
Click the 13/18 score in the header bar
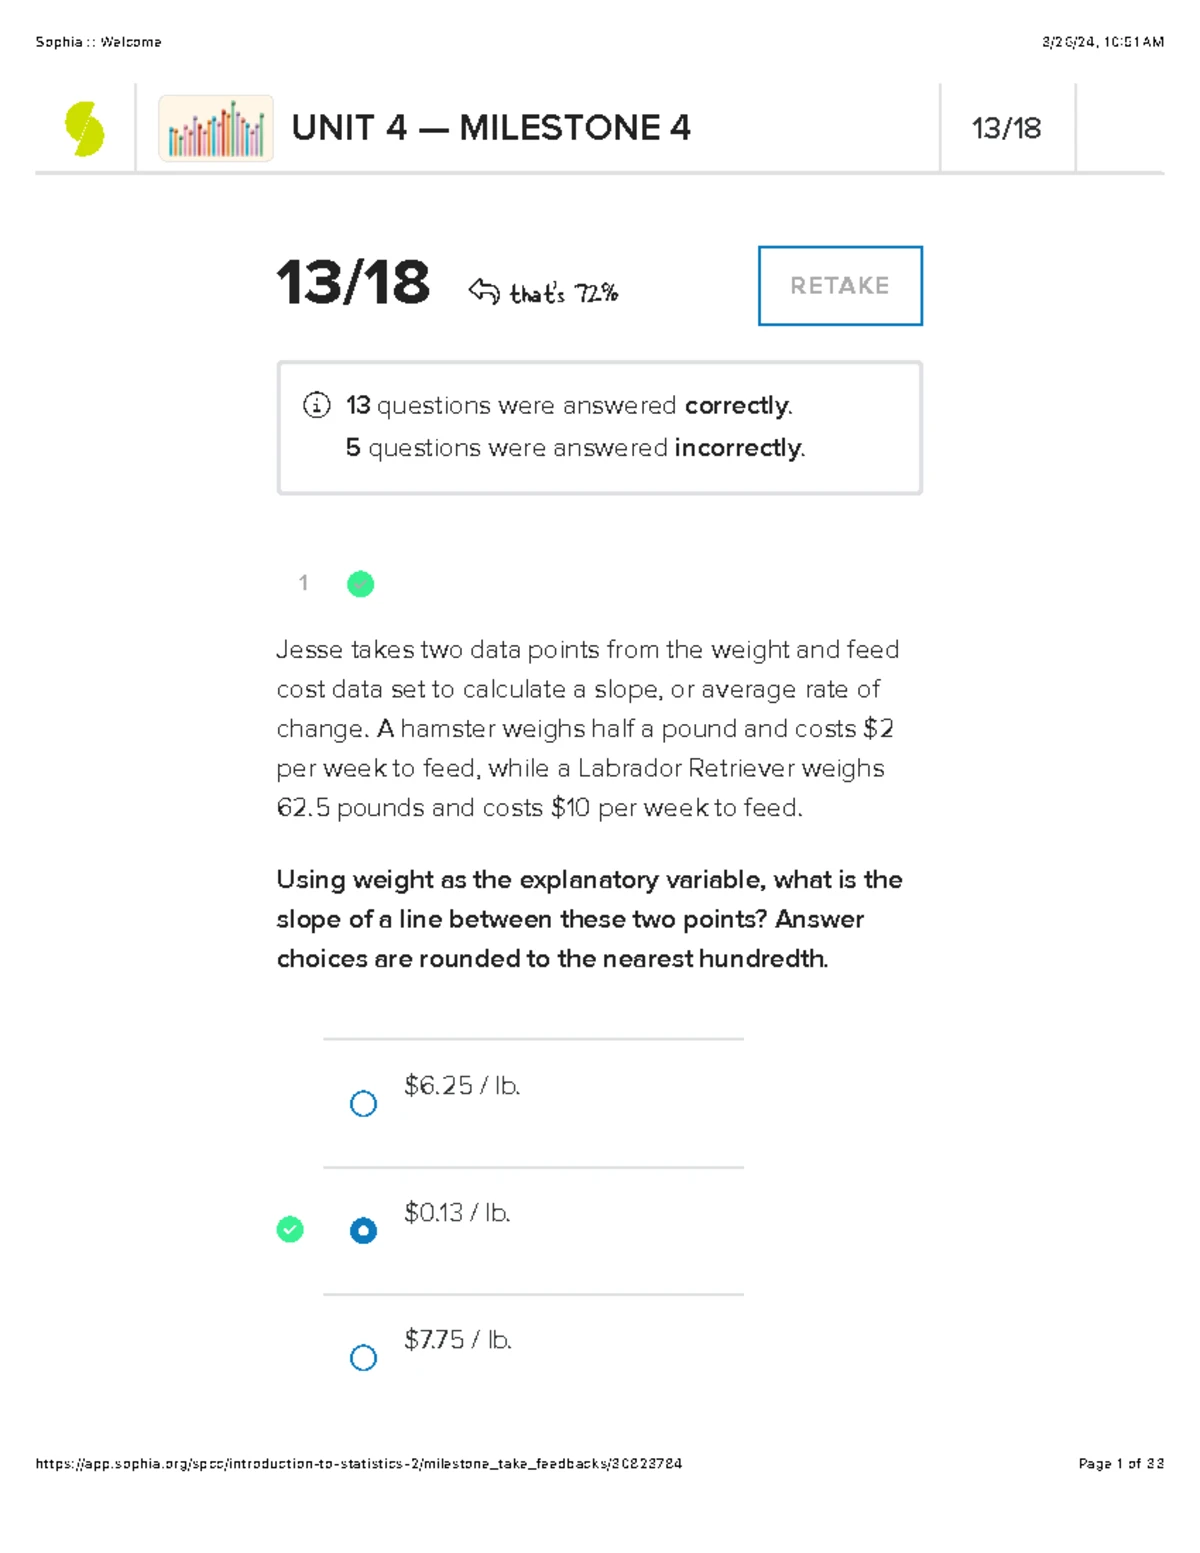pos(1006,128)
